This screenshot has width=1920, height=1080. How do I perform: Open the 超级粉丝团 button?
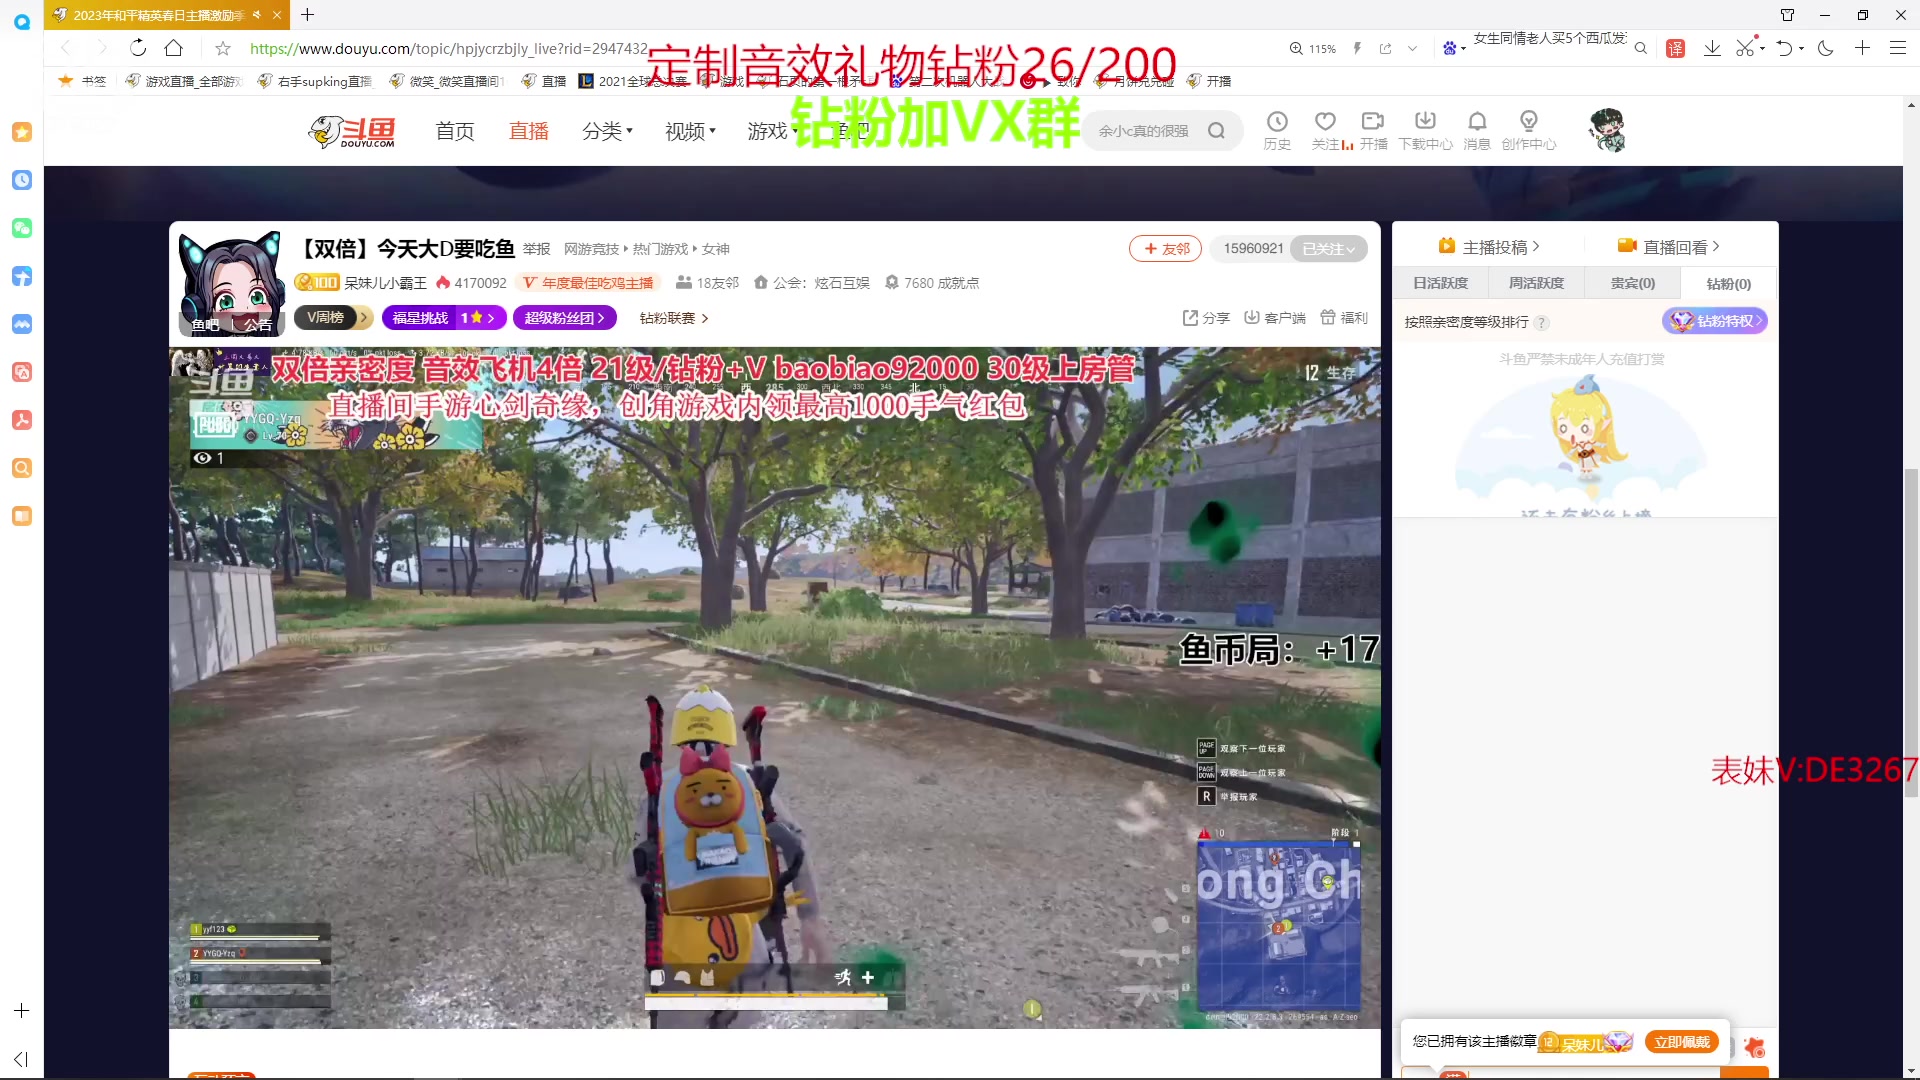point(565,318)
